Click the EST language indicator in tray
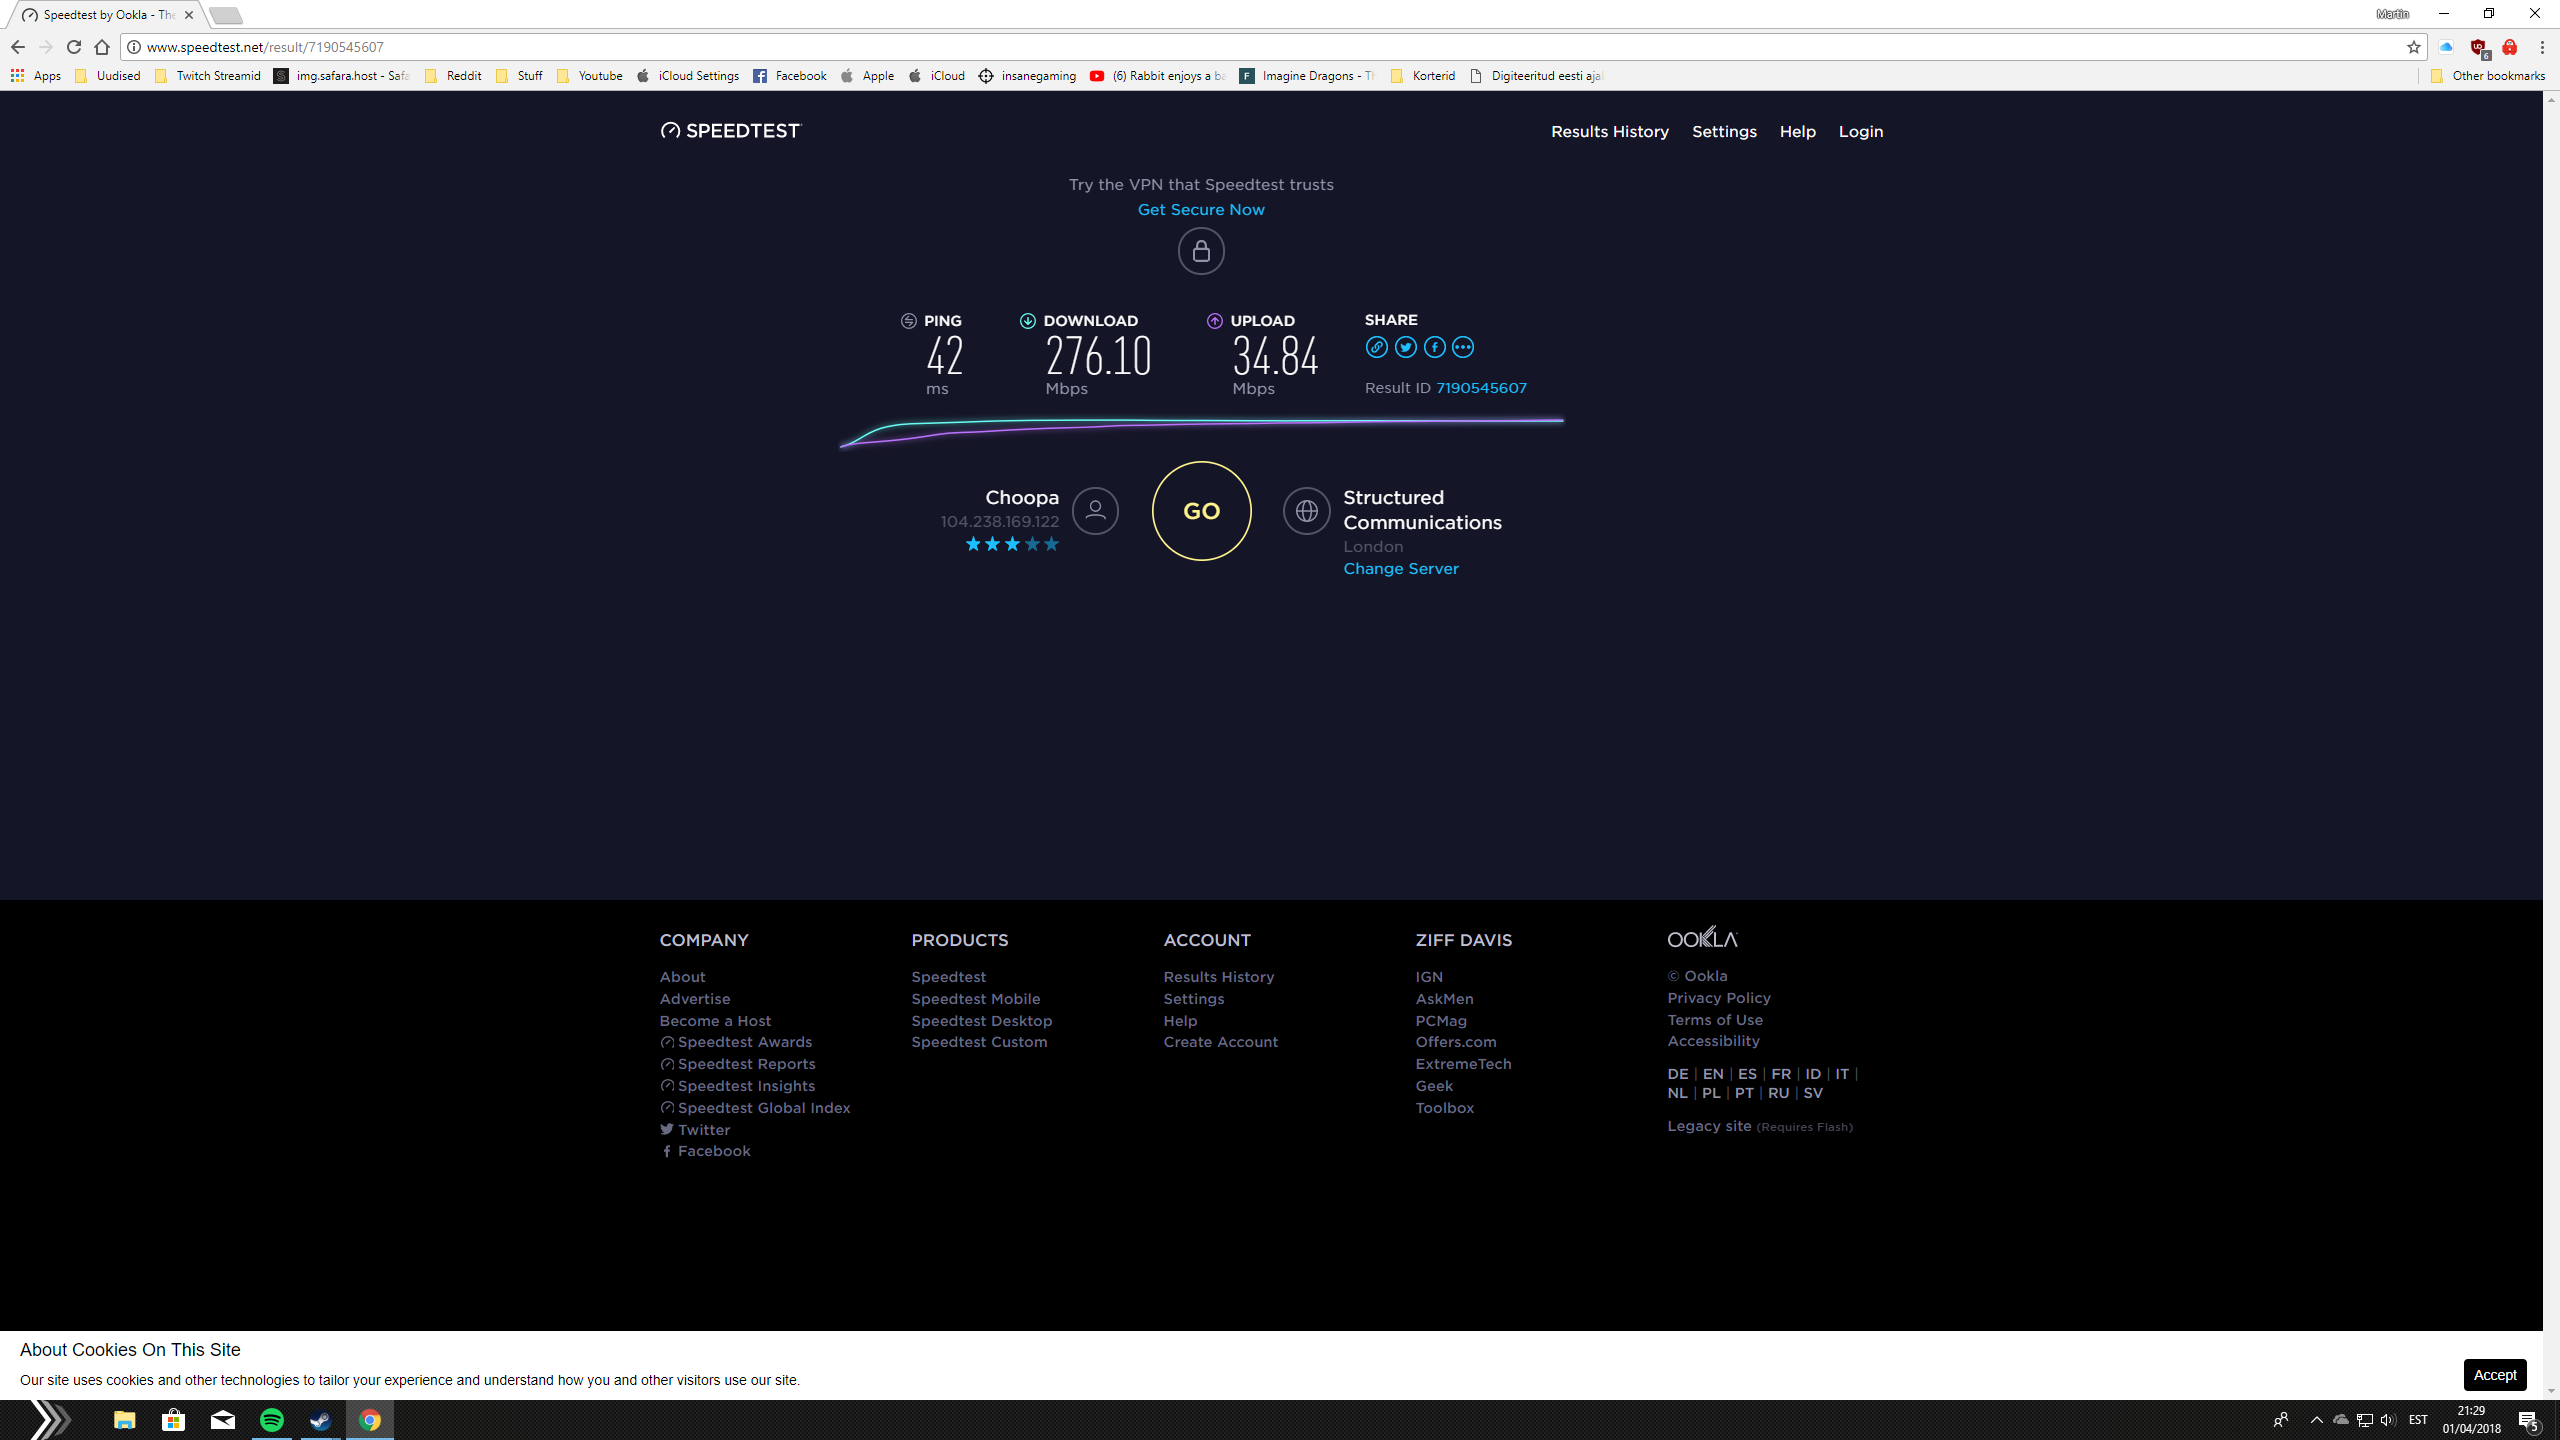This screenshot has width=2560, height=1440. pyautogui.click(x=2418, y=1420)
